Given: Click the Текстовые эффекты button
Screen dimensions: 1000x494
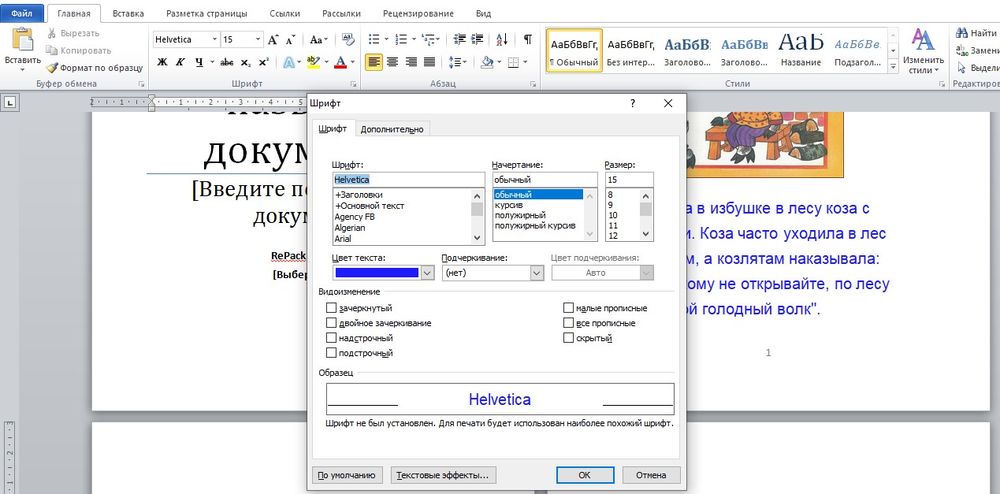Looking at the screenshot, I should point(443,475).
